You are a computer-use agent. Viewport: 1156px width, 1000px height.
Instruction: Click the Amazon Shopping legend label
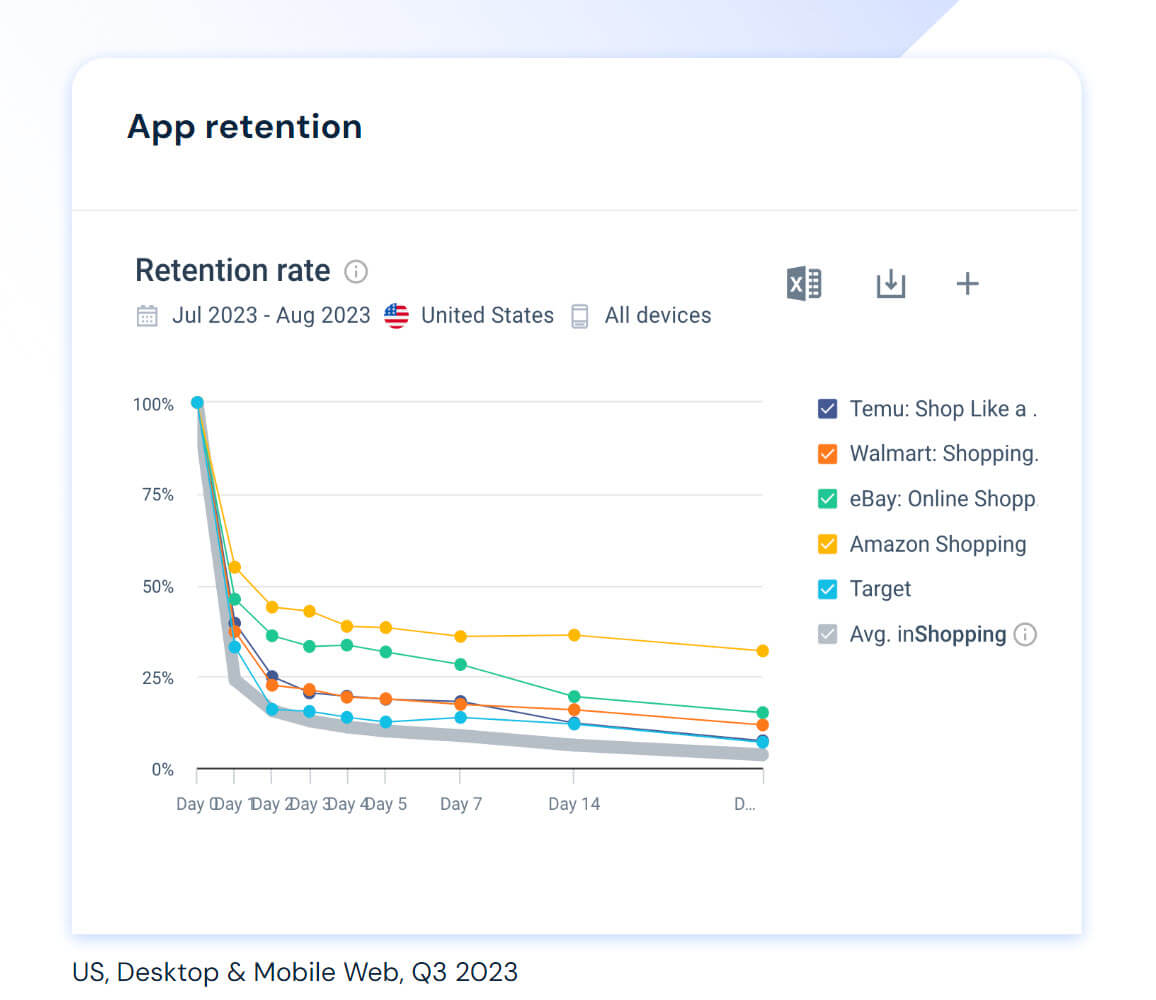click(x=938, y=544)
